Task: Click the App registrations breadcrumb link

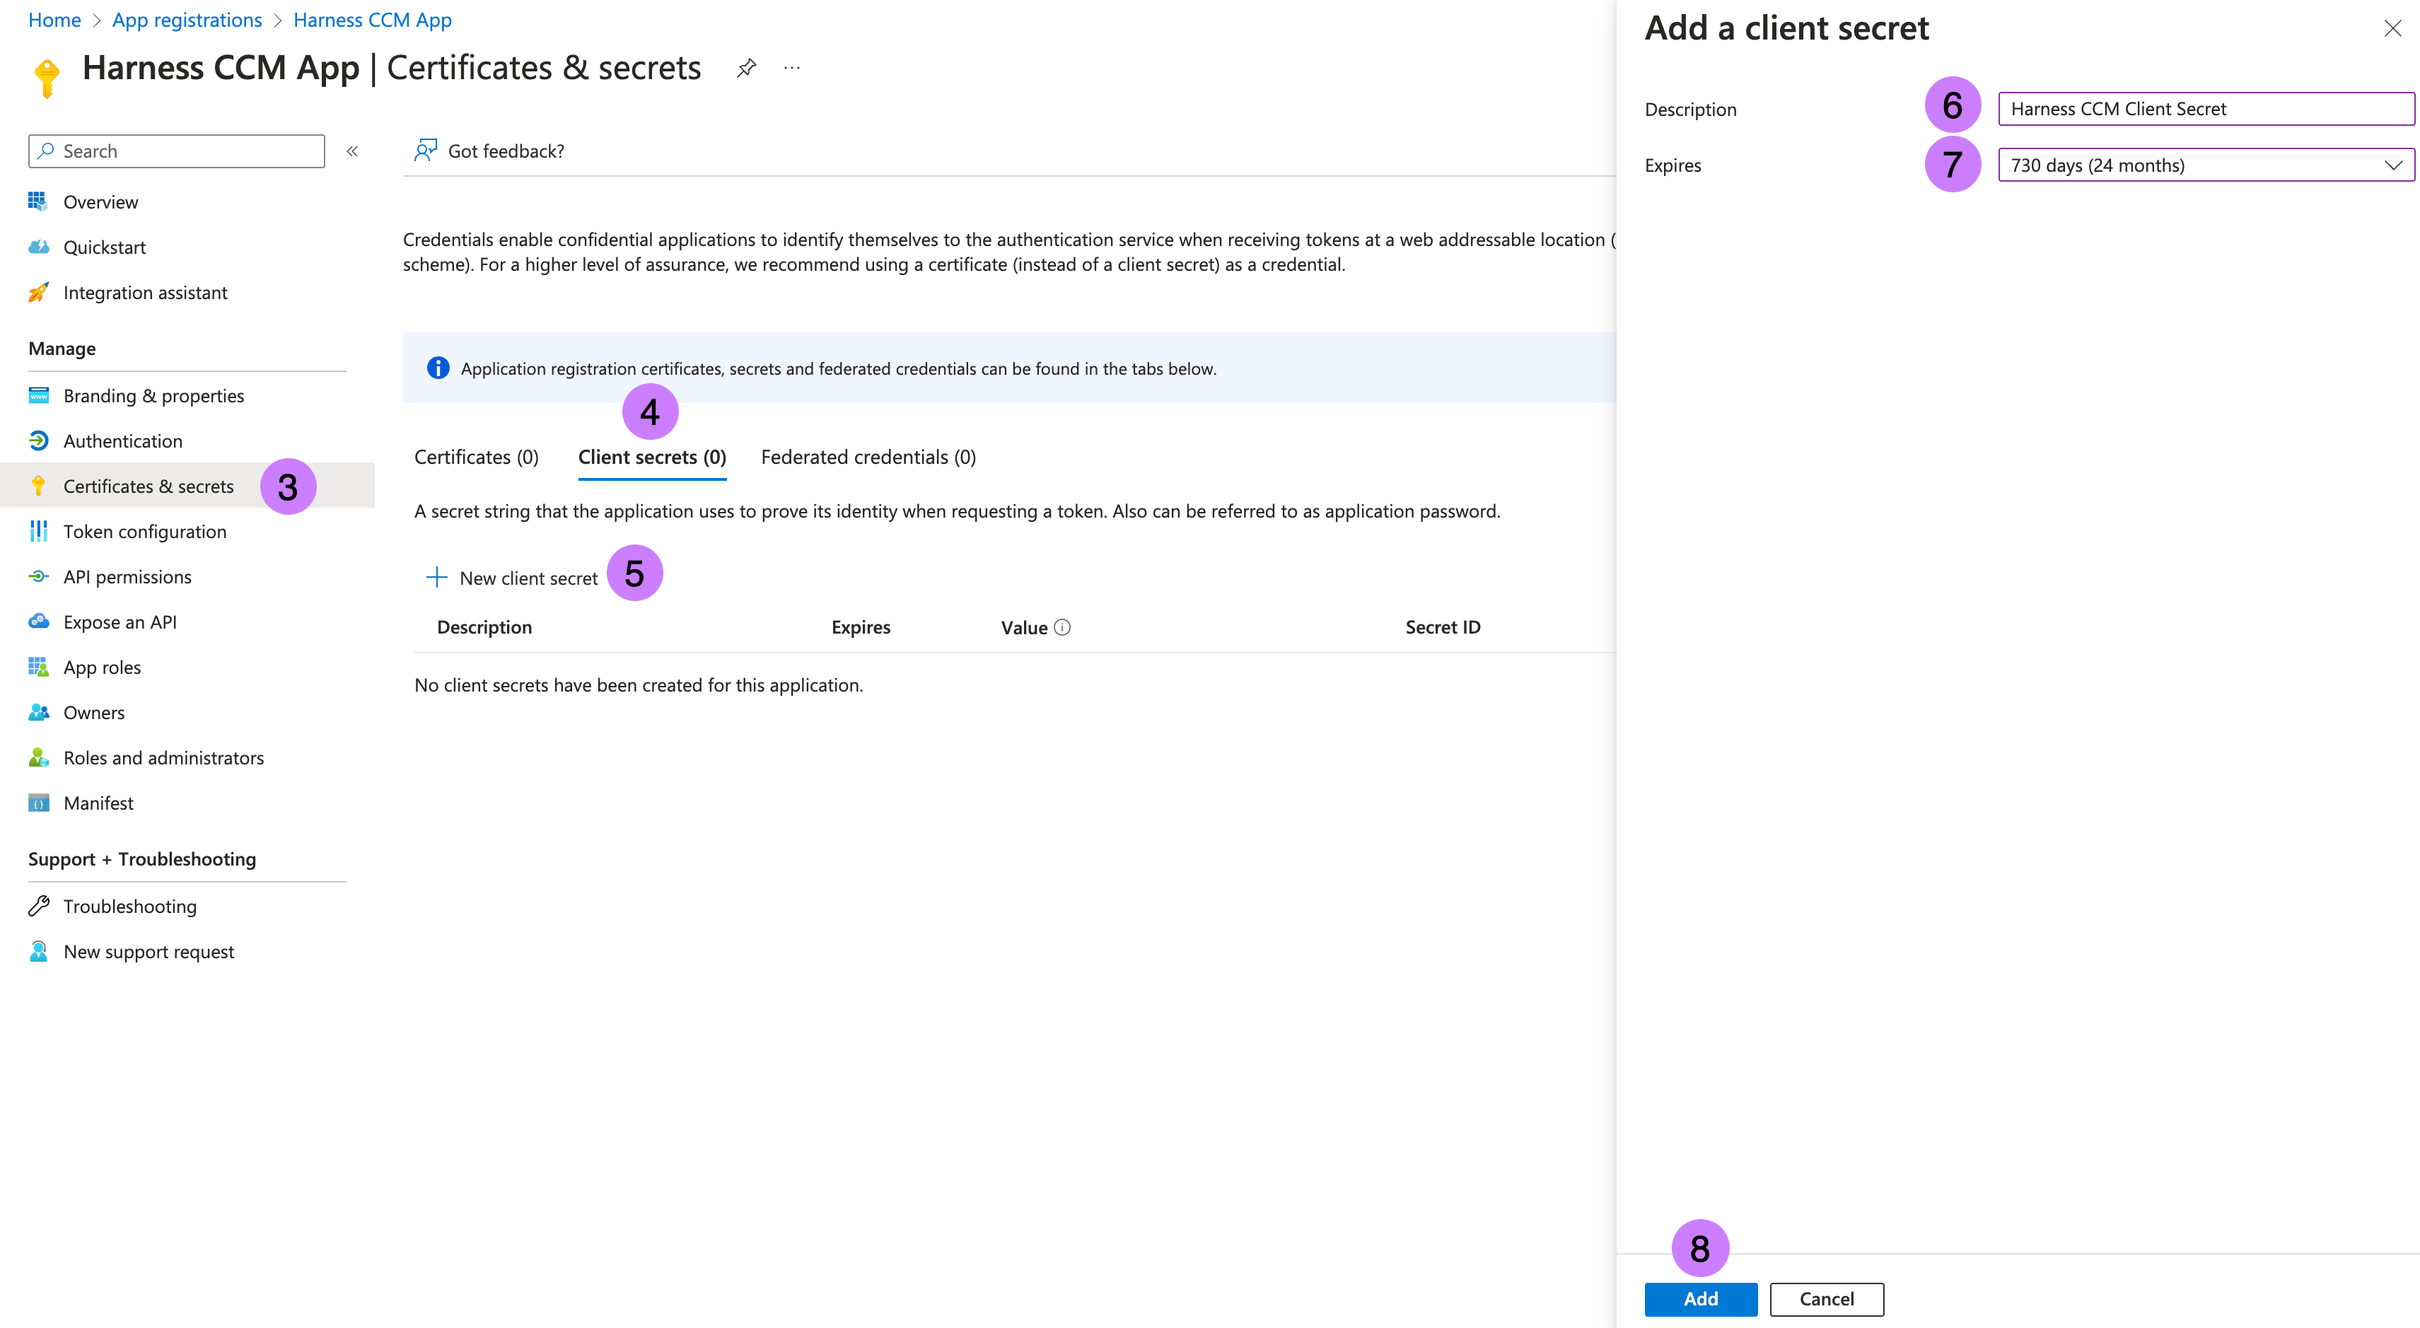Action: pos(187,20)
